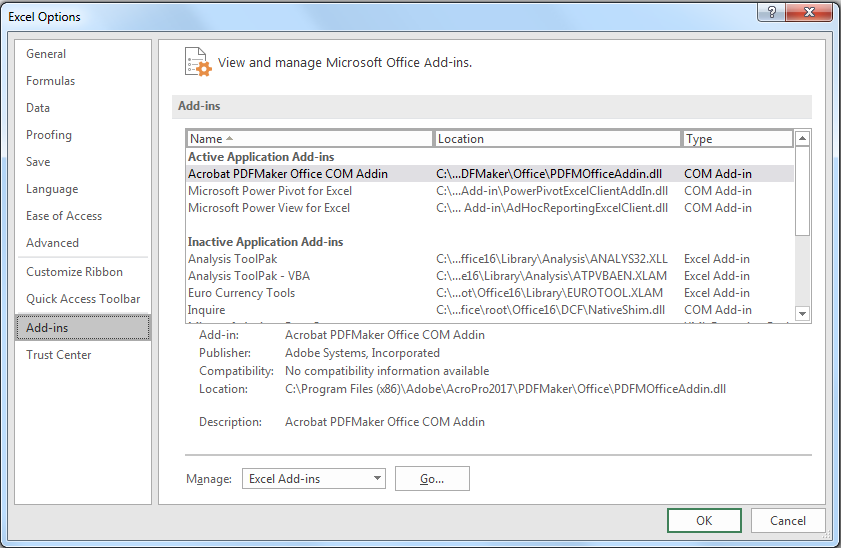Click the scroll up arrow of add-ins list
This screenshot has width=841, height=548.
[802, 138]
